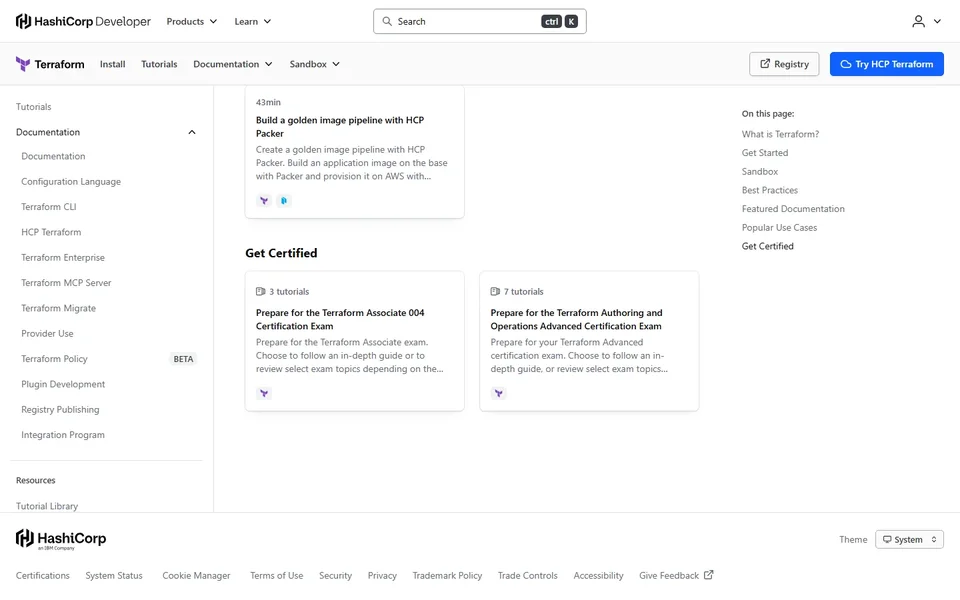The height and width of the screenshot is (600, 960).
Task: Click the tutorials collection icon beside '3 tutorials'
Action: [261, 291]
